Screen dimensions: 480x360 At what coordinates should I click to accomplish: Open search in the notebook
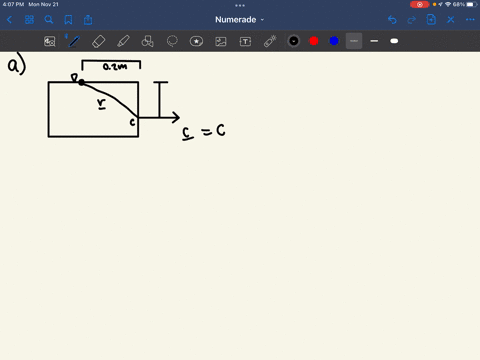(49, 20)
